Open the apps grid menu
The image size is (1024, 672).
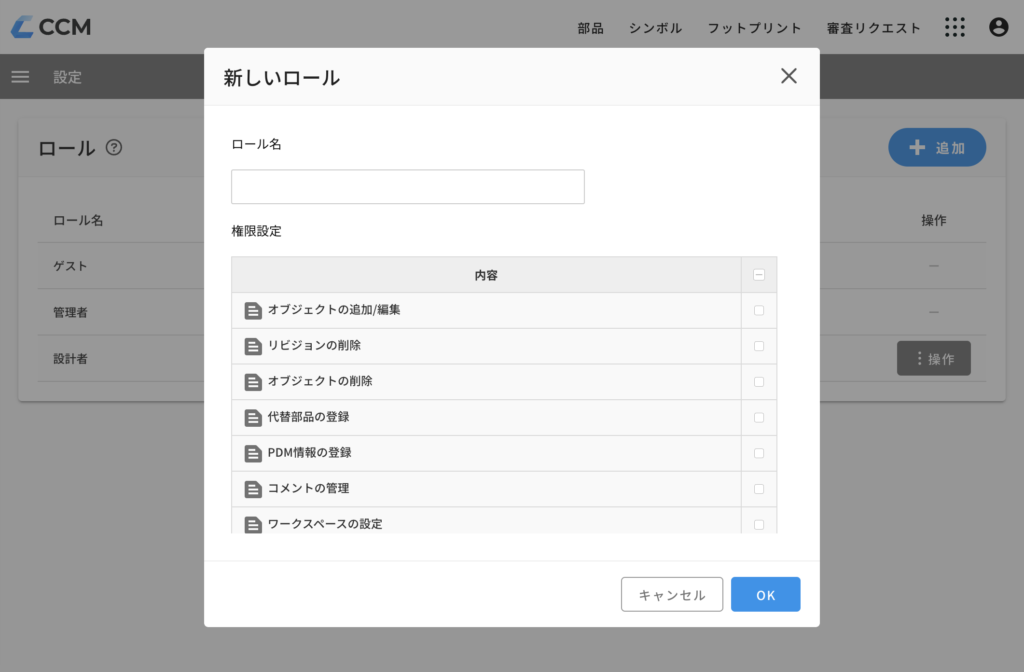tap(955, 27)
